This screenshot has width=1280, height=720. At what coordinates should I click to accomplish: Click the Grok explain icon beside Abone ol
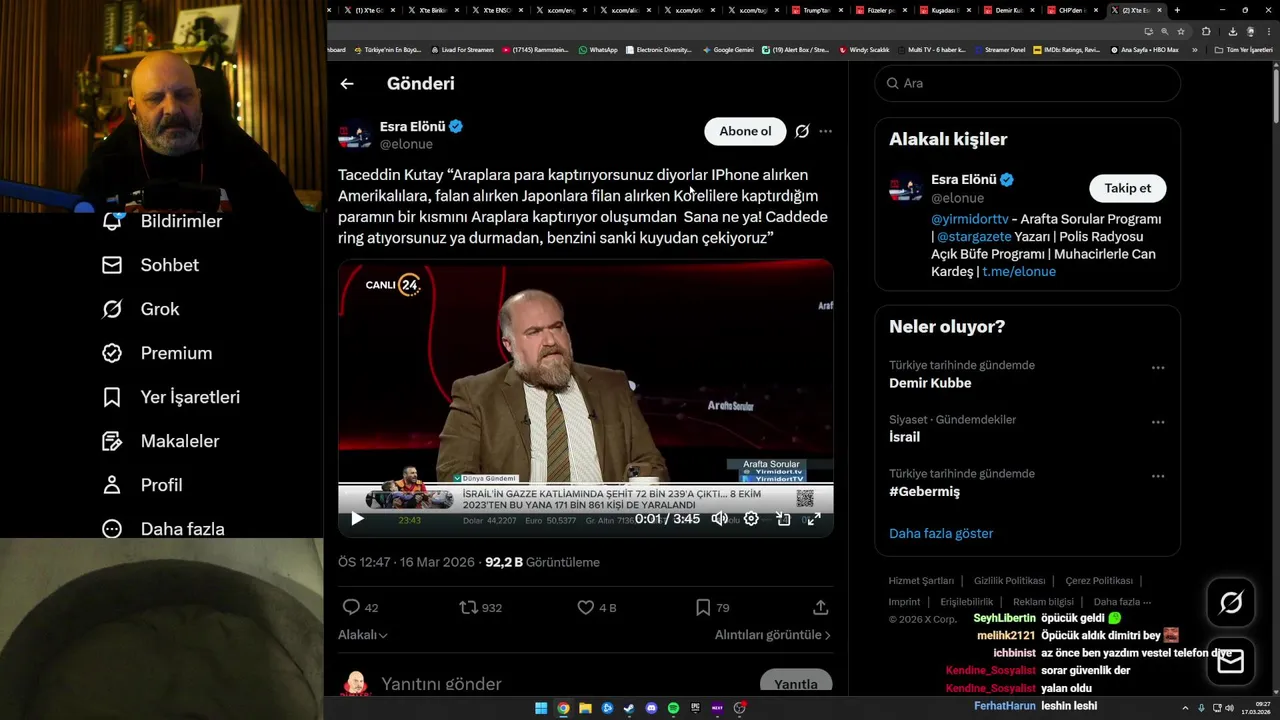point(802,131)
